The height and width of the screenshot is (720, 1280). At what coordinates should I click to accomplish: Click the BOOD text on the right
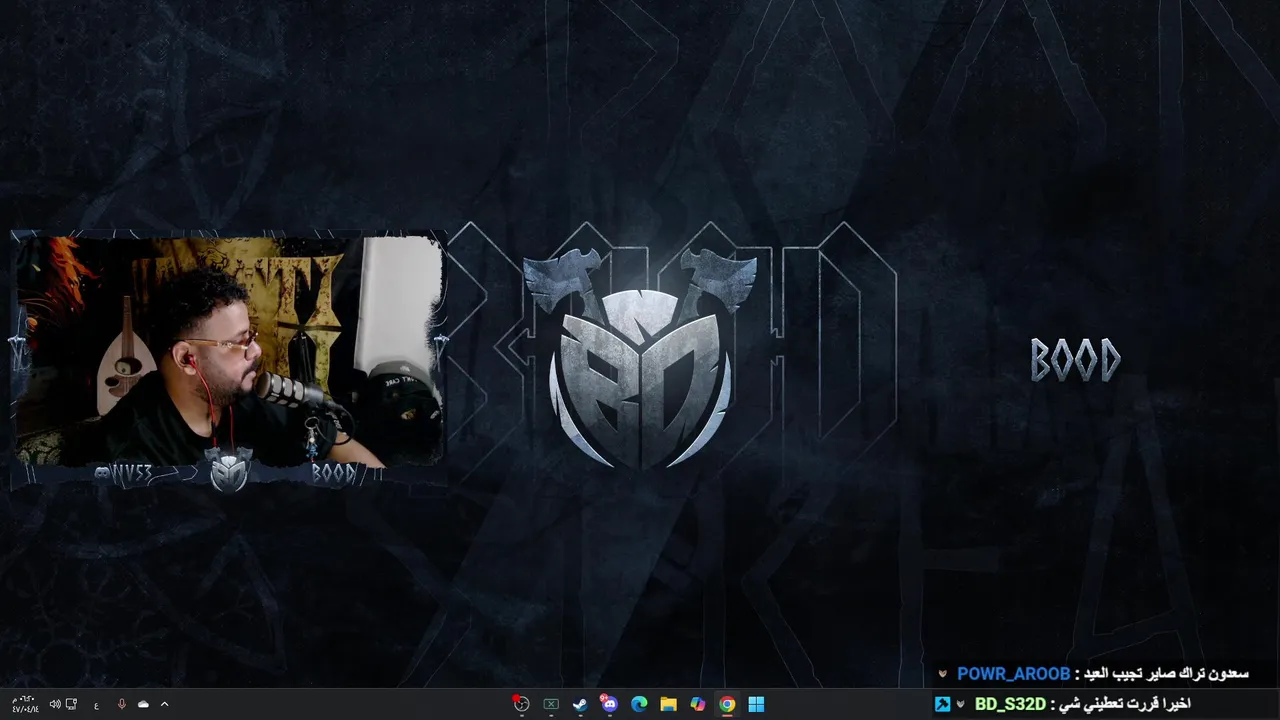pos(1076,360)
